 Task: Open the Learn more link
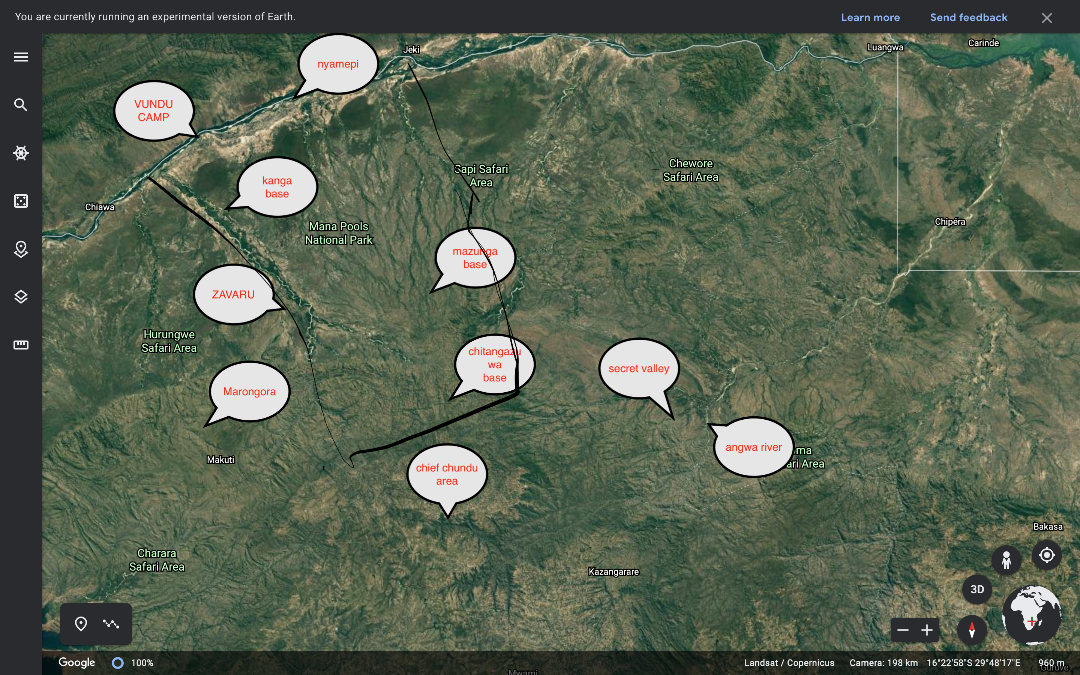click(871, 17)
